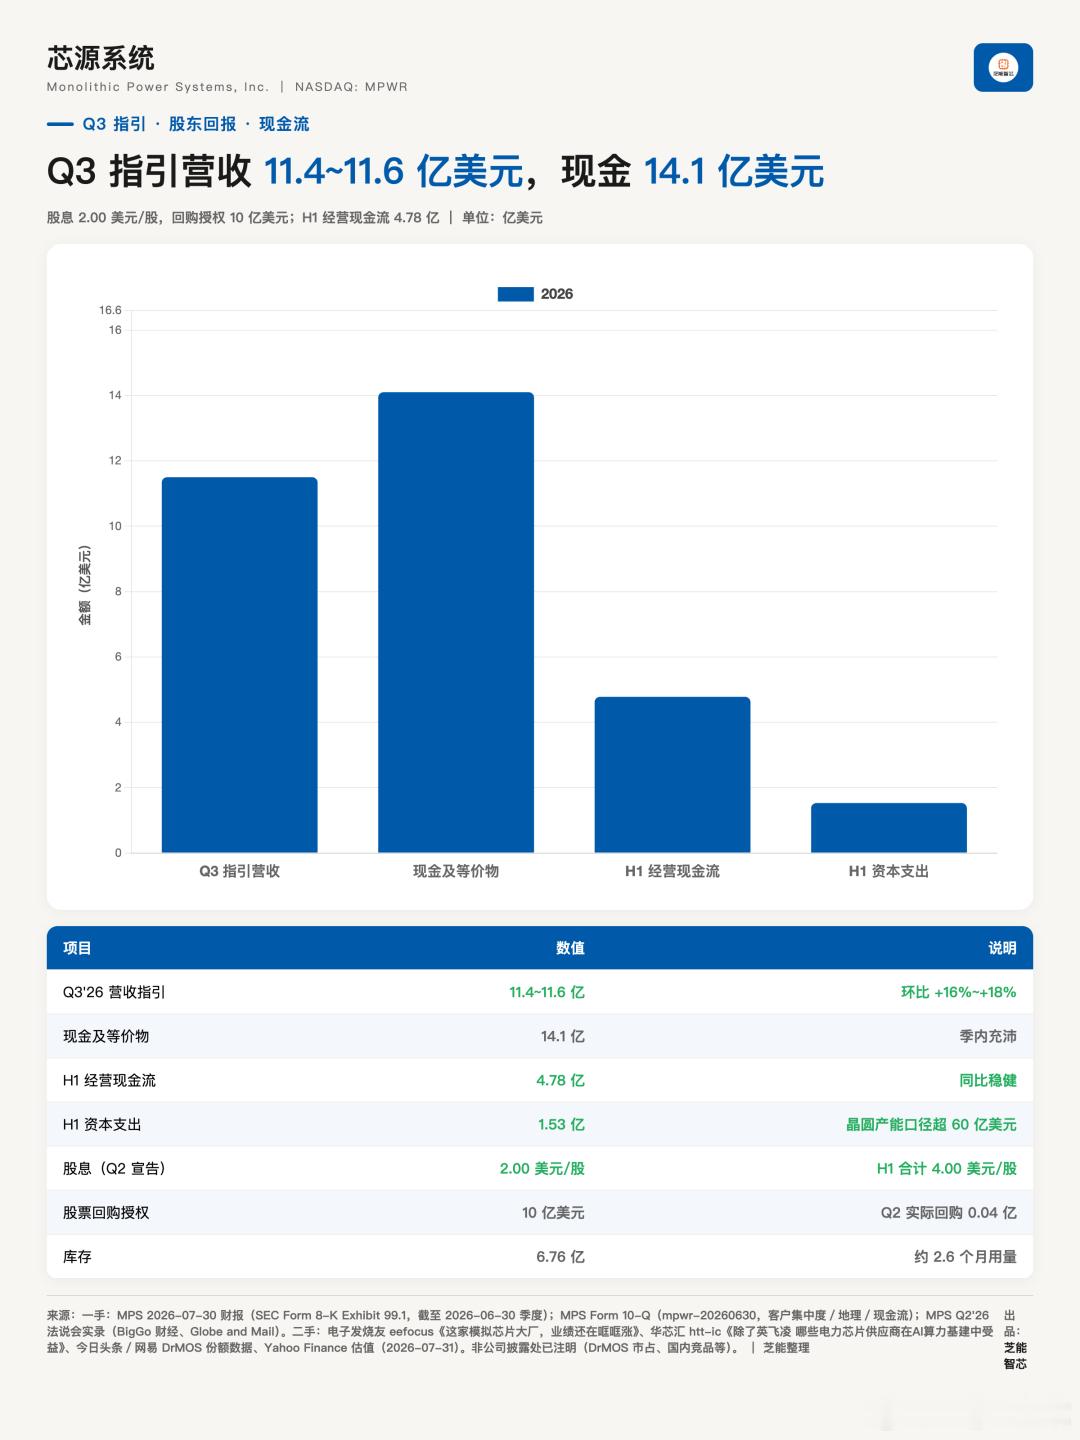Image resolution: width=1080 pixels, height=1440 pixels.
Task: Click the H1 资本支出 table row label
Action: (x=102, y=1124)
